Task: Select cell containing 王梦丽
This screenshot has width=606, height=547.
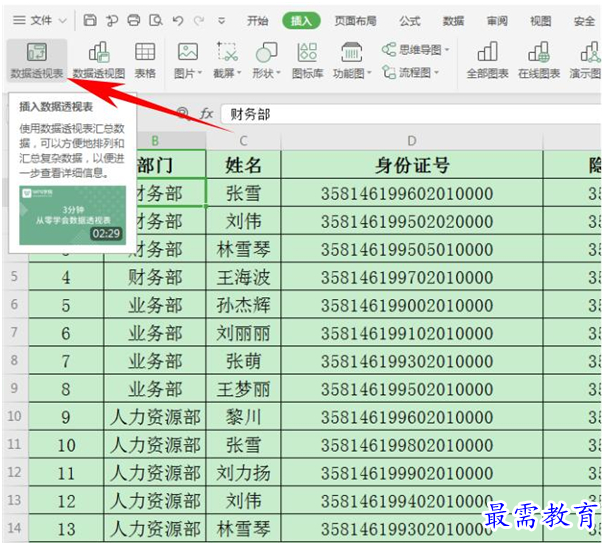Action: [x=243, y=389]
